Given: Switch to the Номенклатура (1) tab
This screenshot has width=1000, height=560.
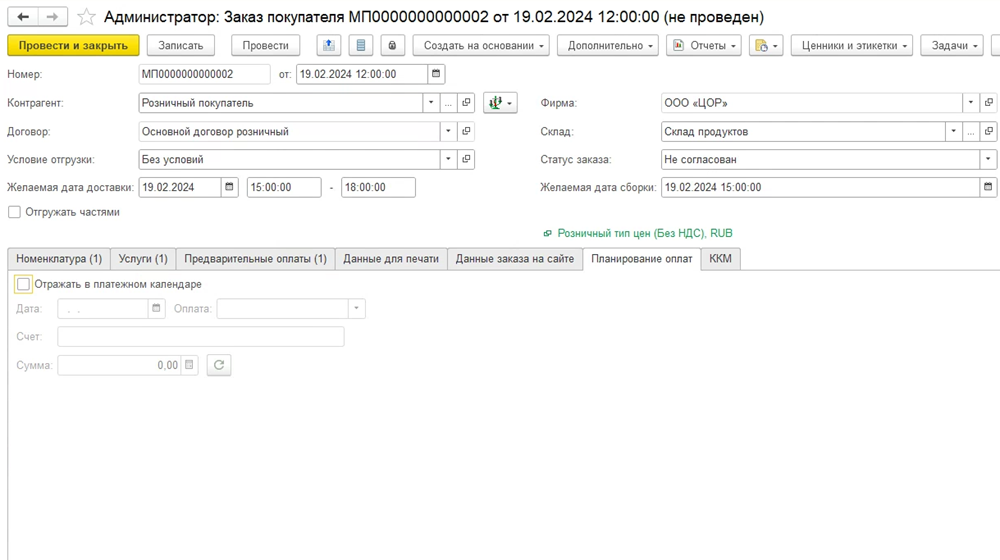Looking at the screenshot, I should (59, 258).
